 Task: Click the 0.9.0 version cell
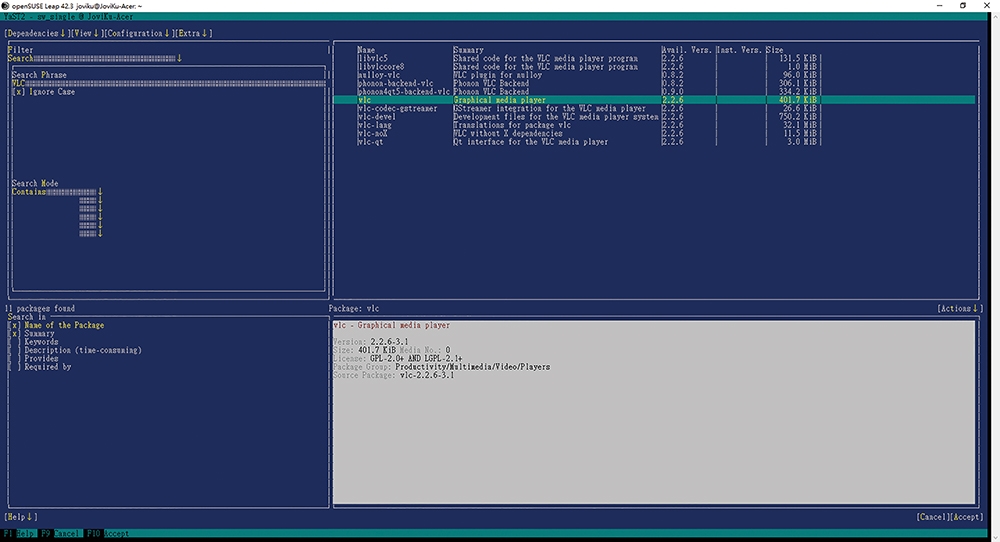672,91
